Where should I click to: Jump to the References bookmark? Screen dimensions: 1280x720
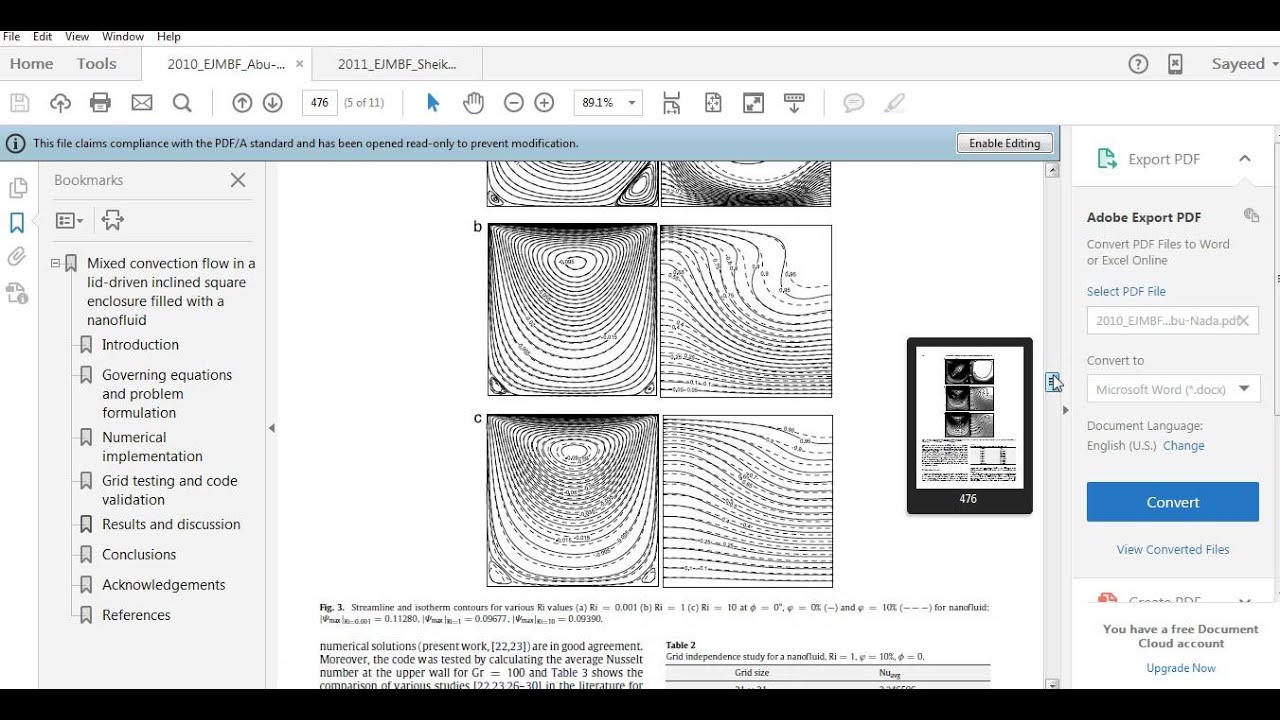136,615
